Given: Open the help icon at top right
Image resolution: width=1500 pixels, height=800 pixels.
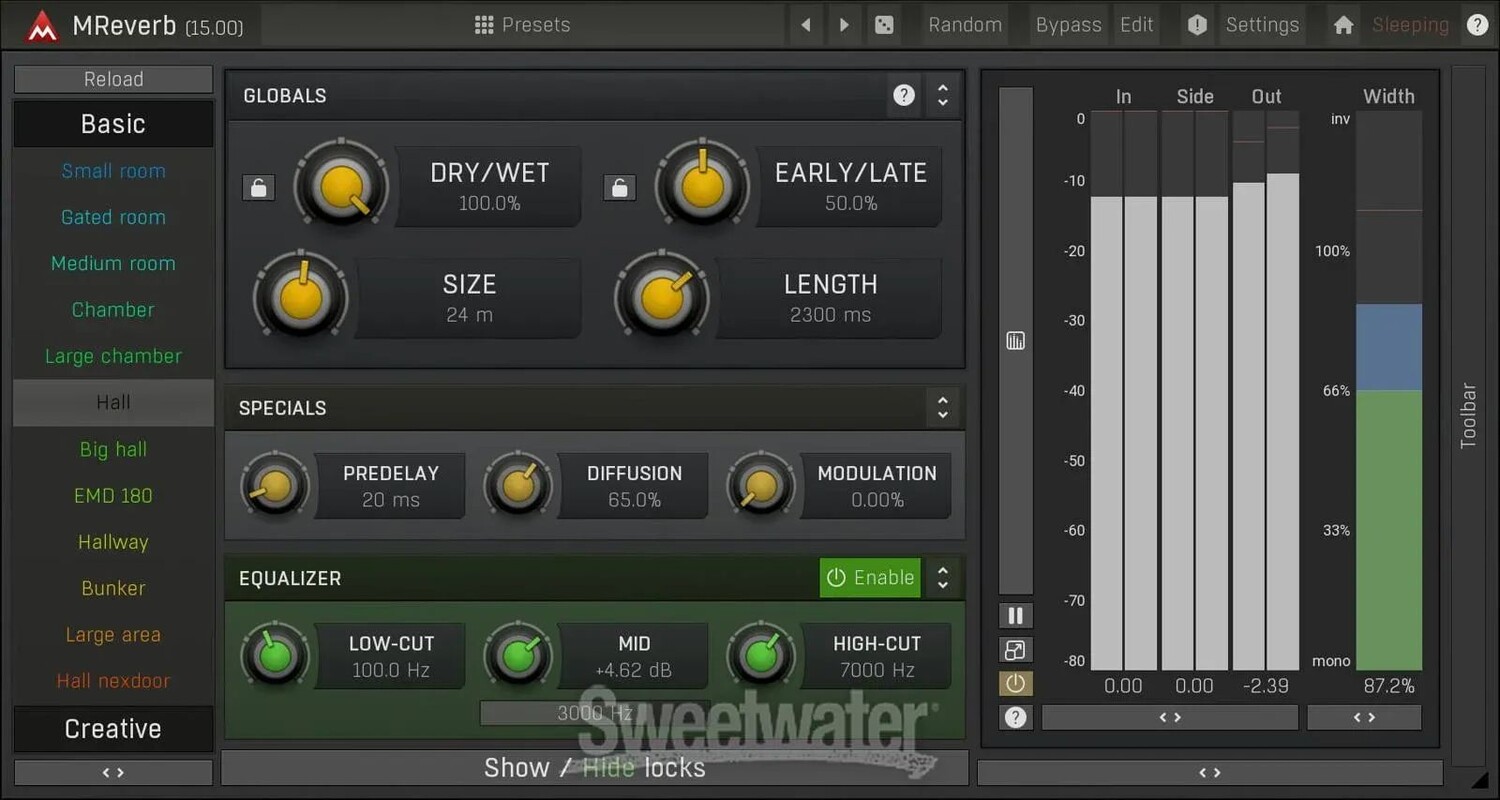Looking at the screenshot, I should [1477, 25].
